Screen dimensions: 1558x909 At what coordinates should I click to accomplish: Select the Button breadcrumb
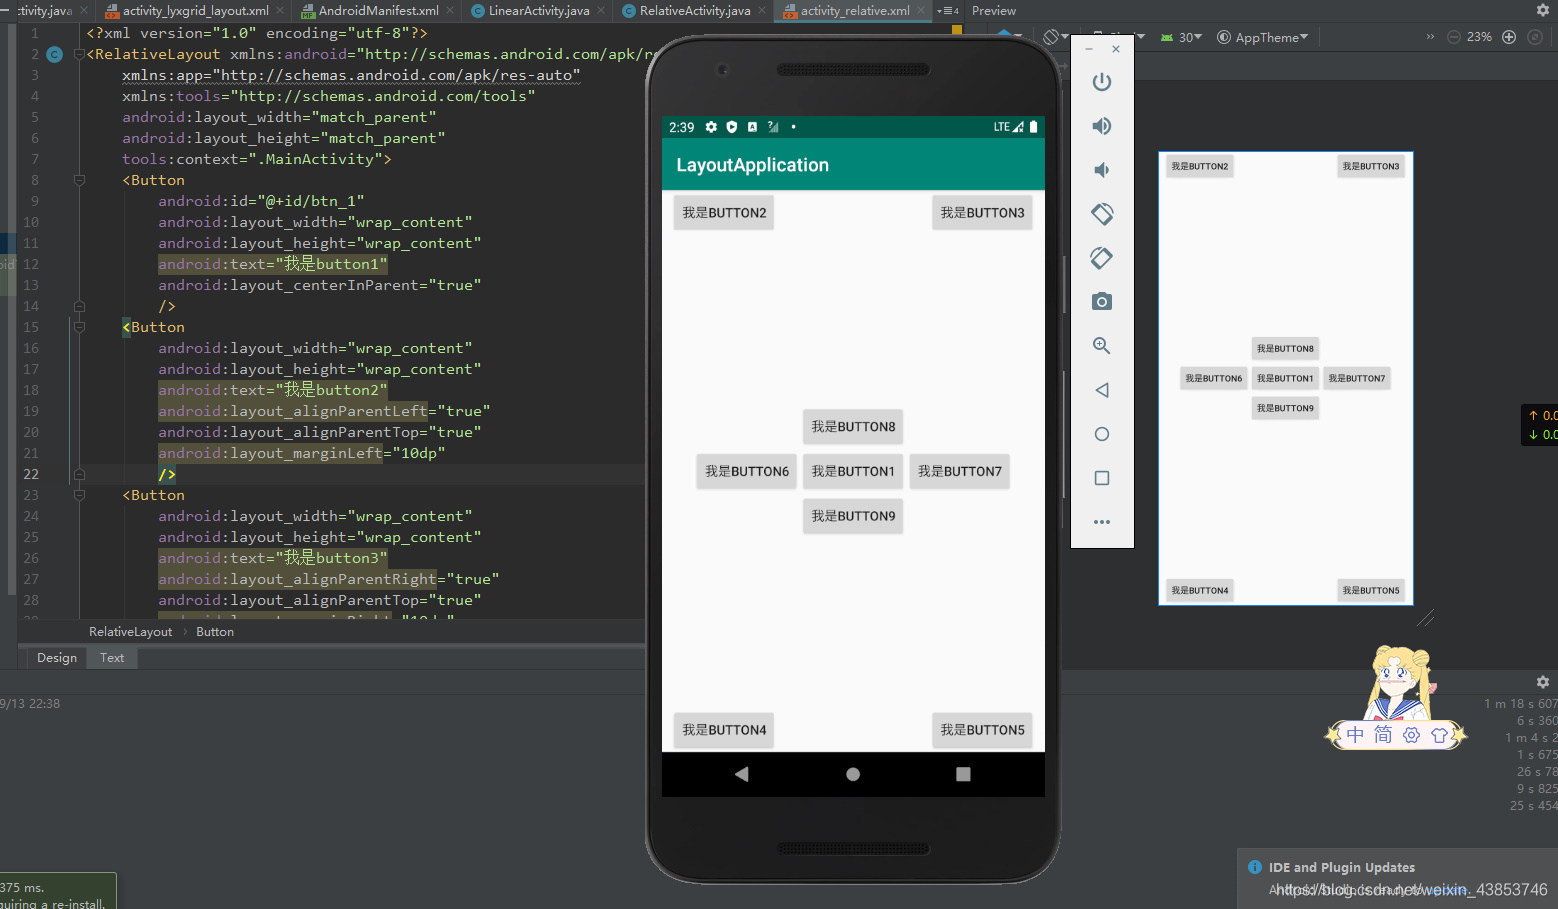point(215,632)
